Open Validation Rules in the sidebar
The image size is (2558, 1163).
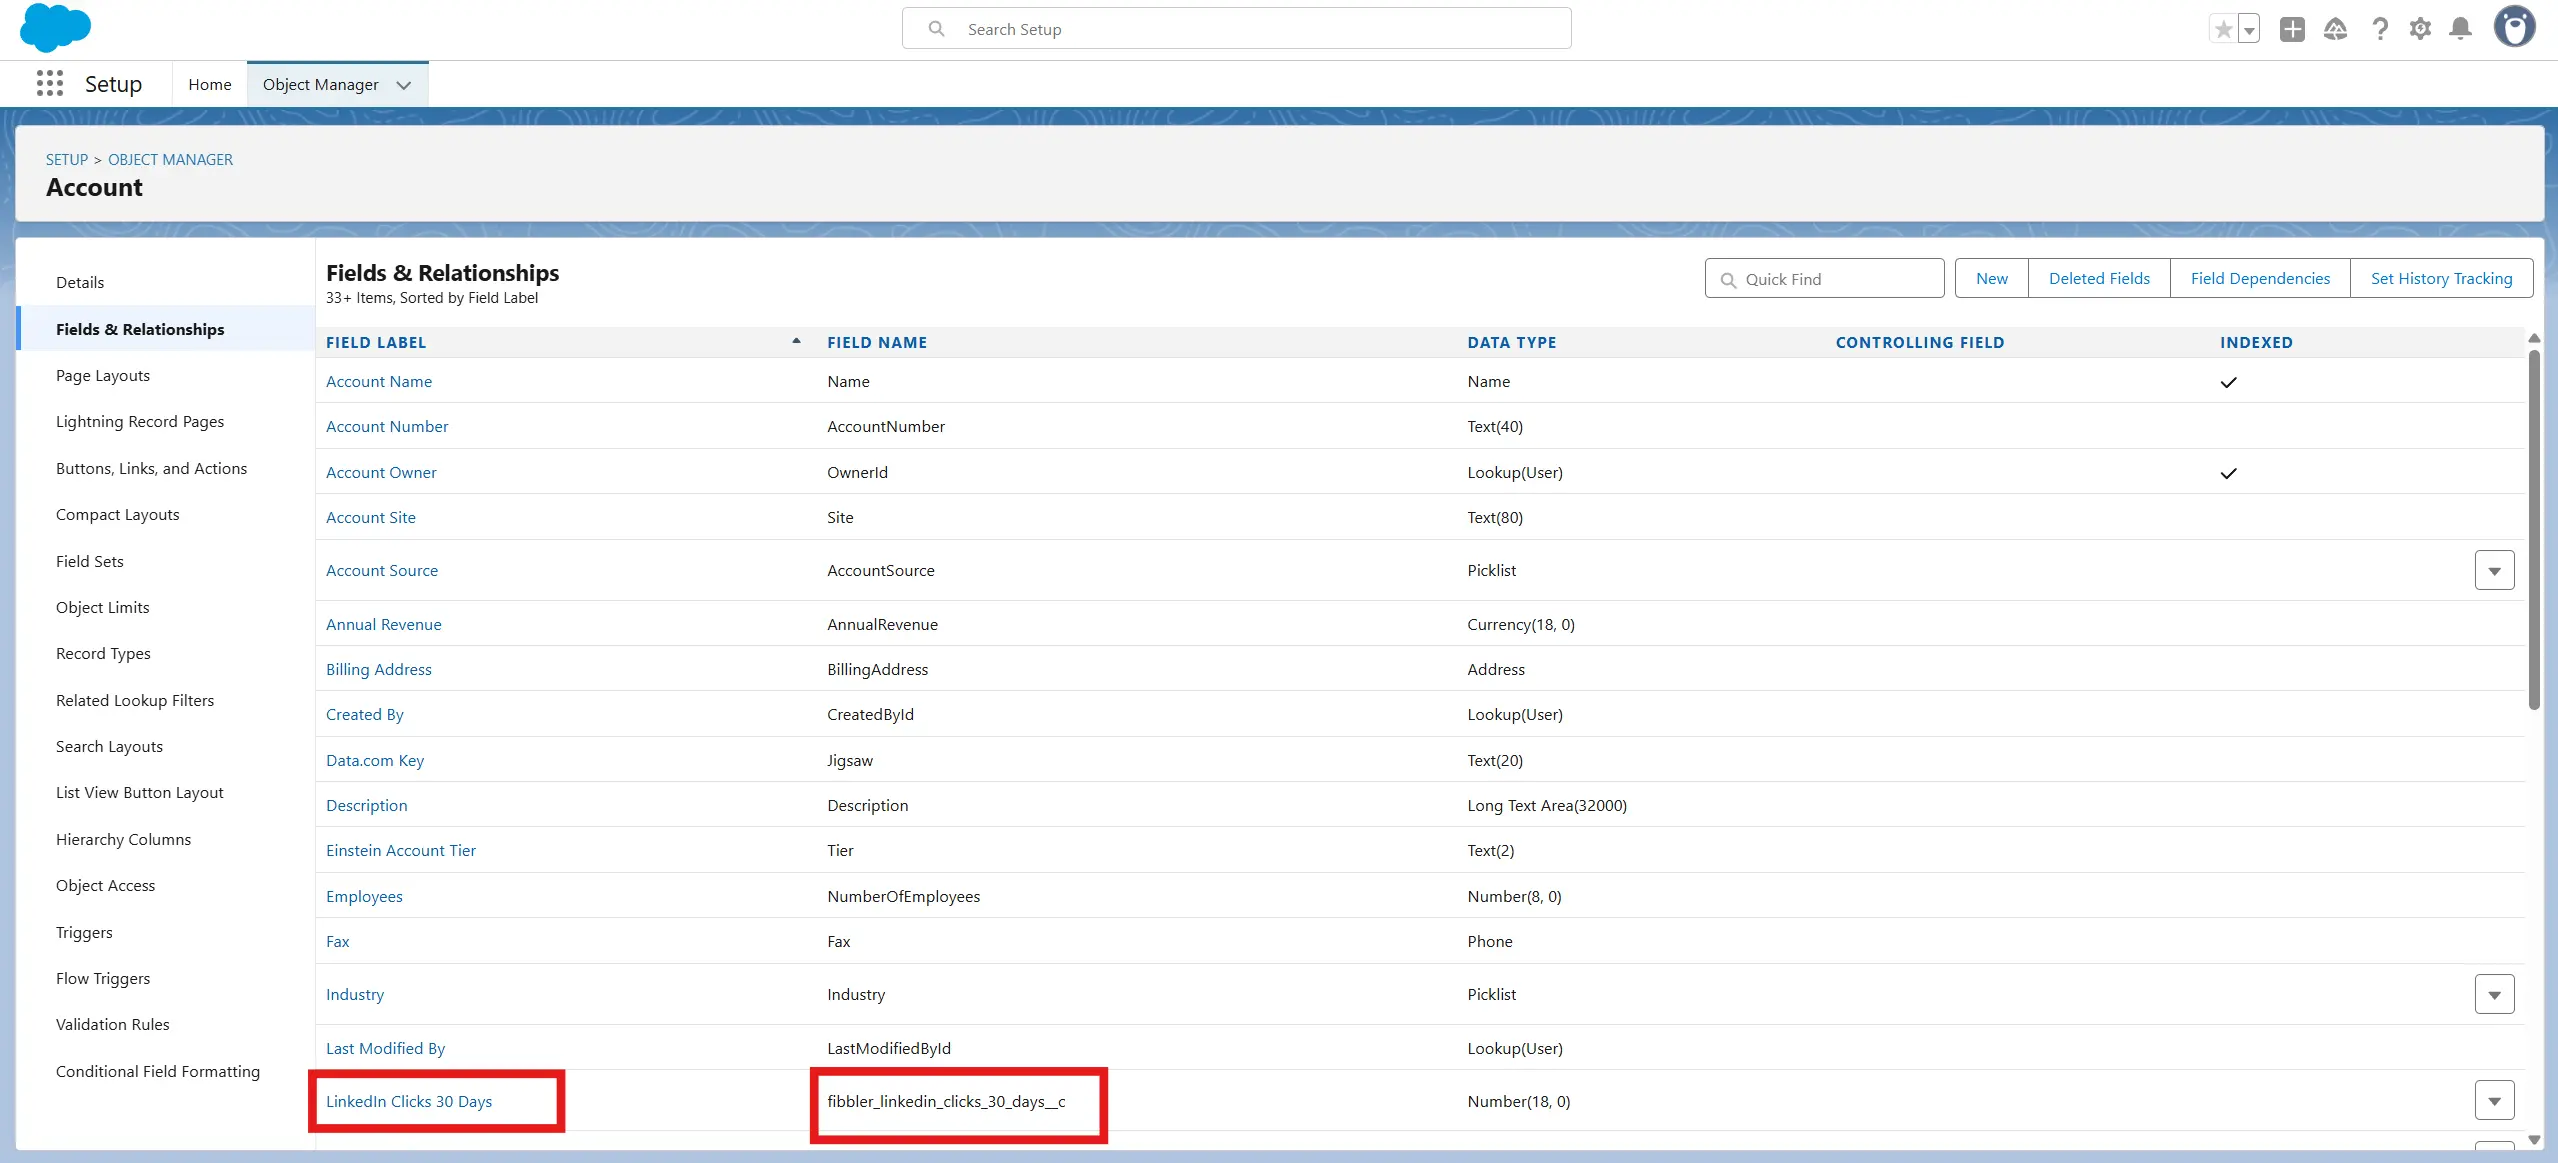click(113, 1025)
